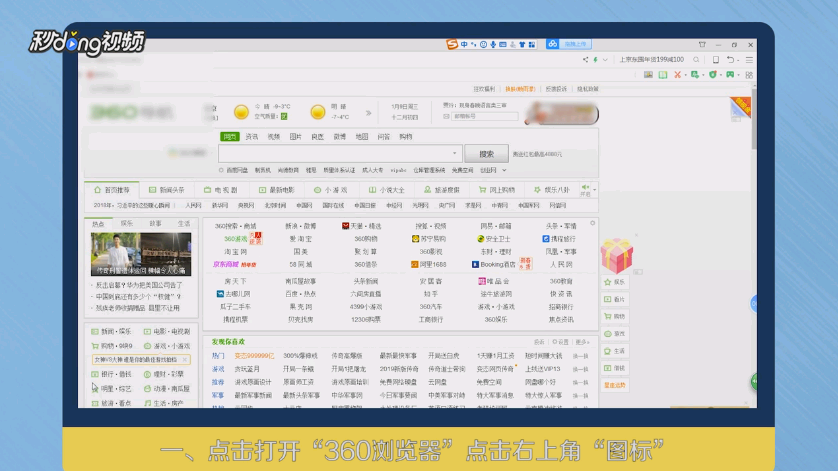Click the green sound button at right edge

point(754,381)
